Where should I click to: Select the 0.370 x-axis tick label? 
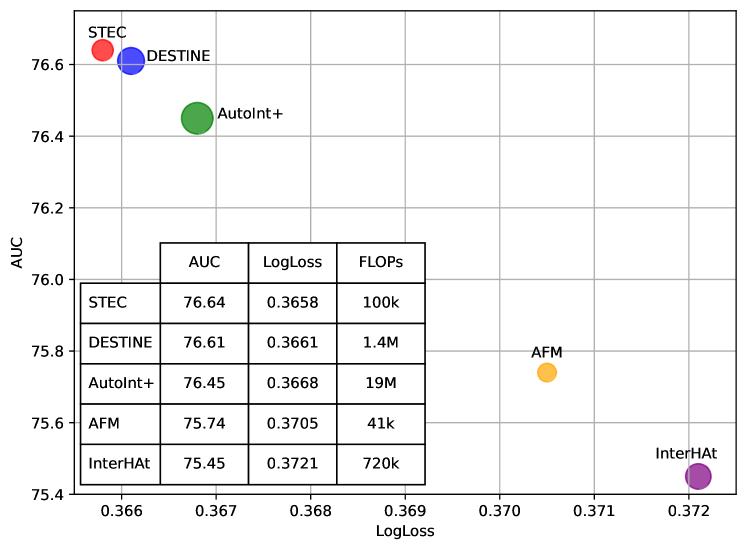coord(500,510)
